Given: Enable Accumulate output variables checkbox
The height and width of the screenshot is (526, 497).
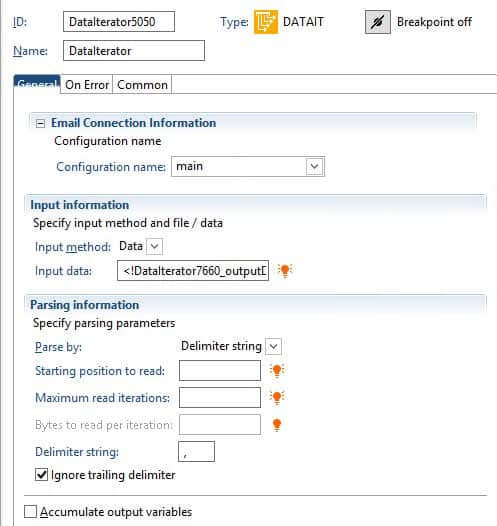Looking at the screenshot, I should (30, 512).
